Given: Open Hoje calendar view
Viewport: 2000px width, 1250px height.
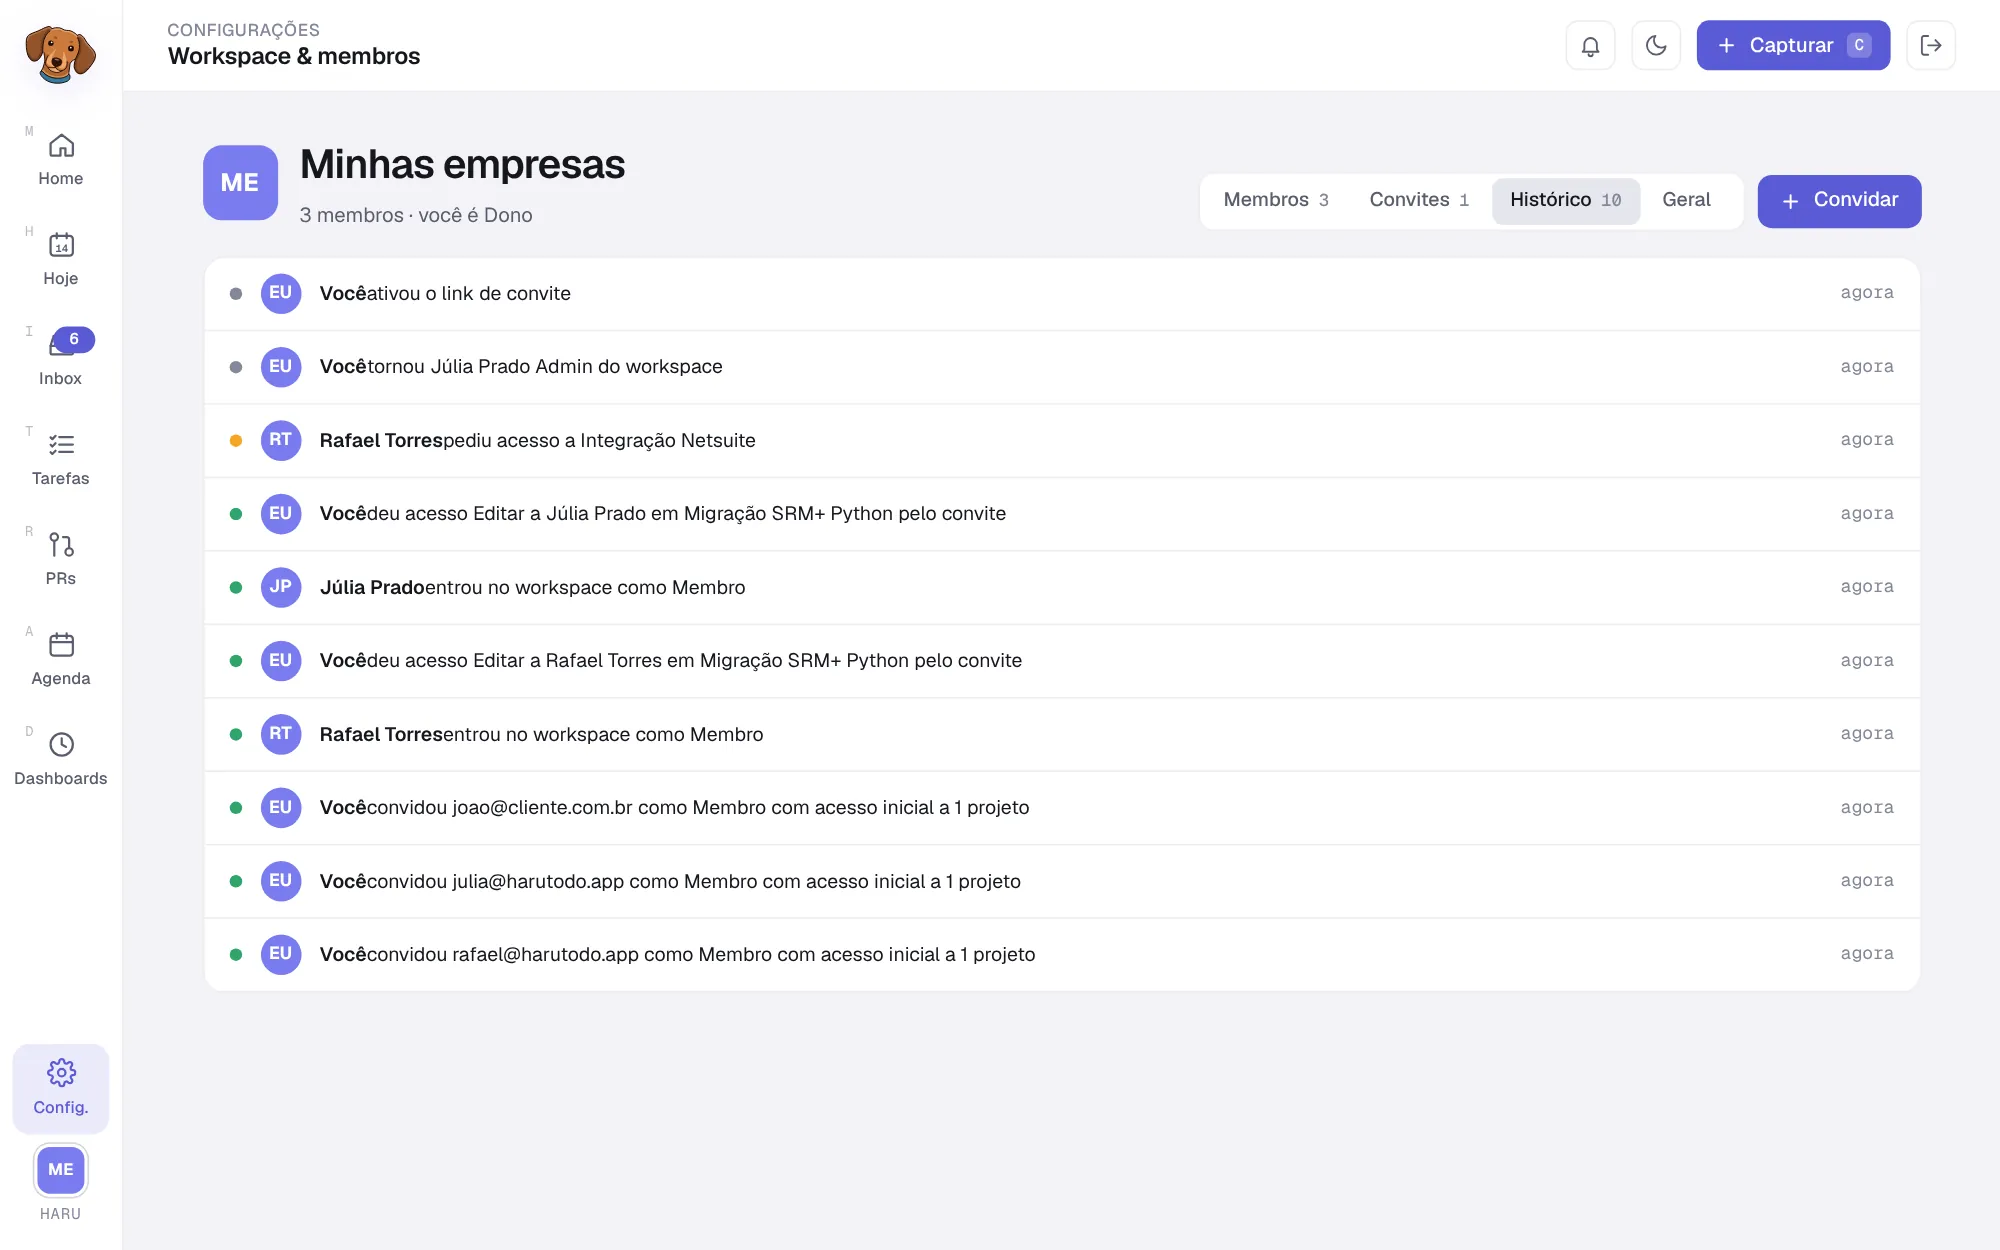Looking at the screenshot, I should click(x=61, y=260).
